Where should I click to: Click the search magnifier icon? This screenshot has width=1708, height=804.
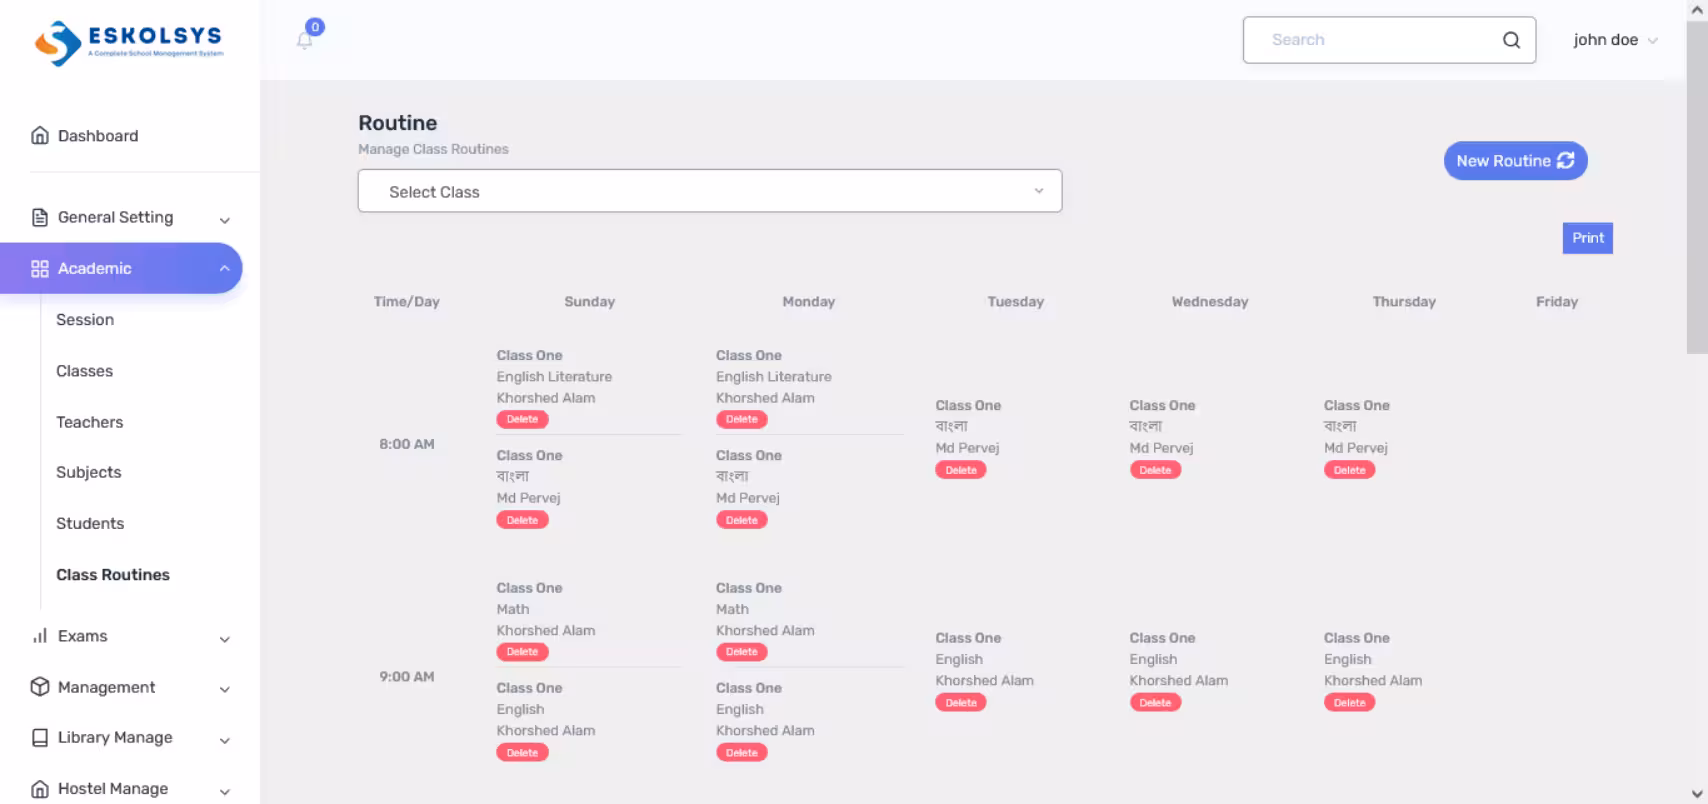(1511, 40)
